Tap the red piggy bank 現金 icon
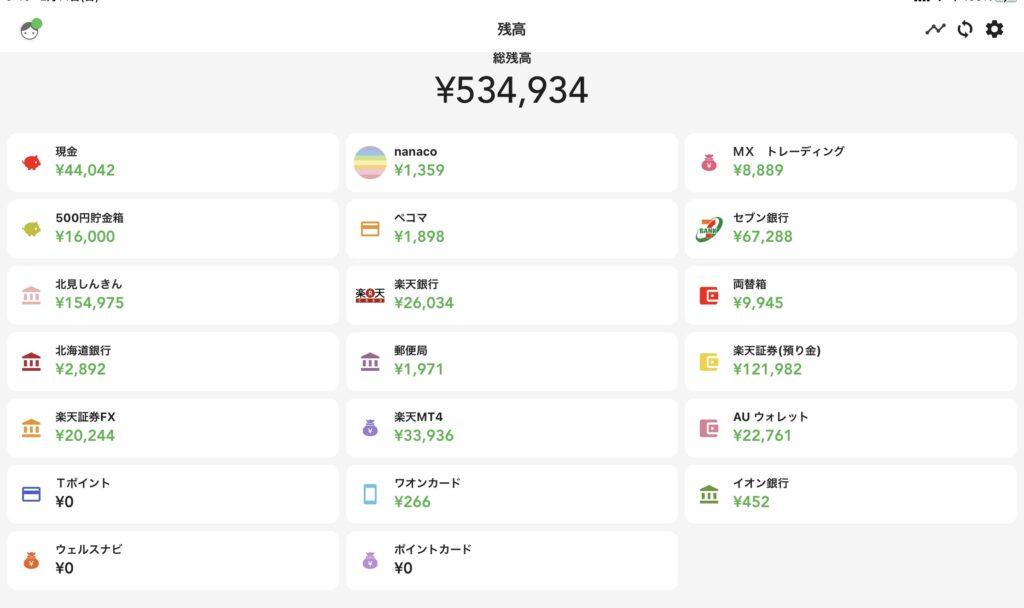 31,162
